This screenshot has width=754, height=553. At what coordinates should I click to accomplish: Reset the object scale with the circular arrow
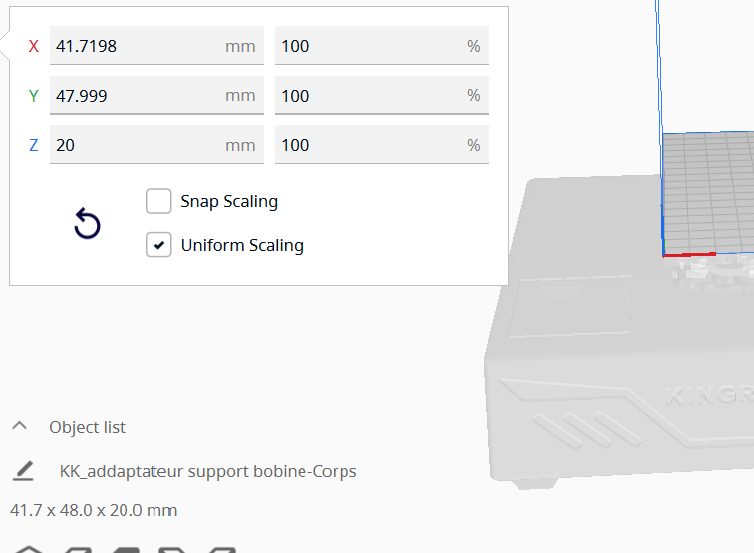pyautogui.click(x=87, y=224)
